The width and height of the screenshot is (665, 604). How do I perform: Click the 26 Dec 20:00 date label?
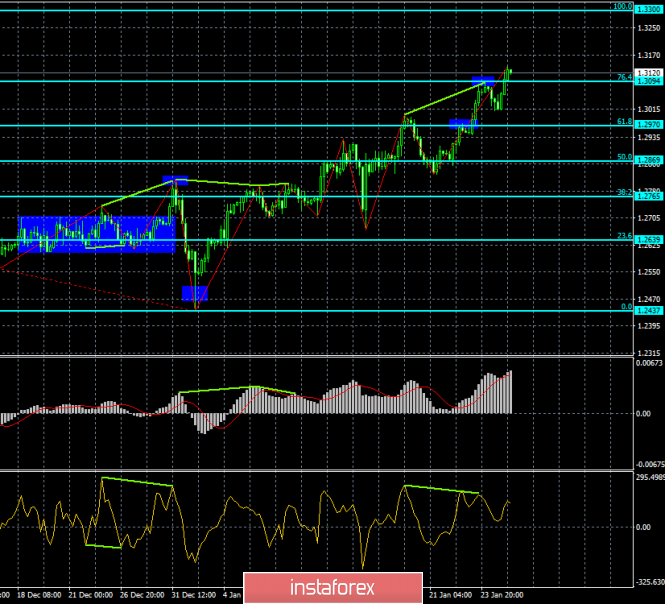142,595
